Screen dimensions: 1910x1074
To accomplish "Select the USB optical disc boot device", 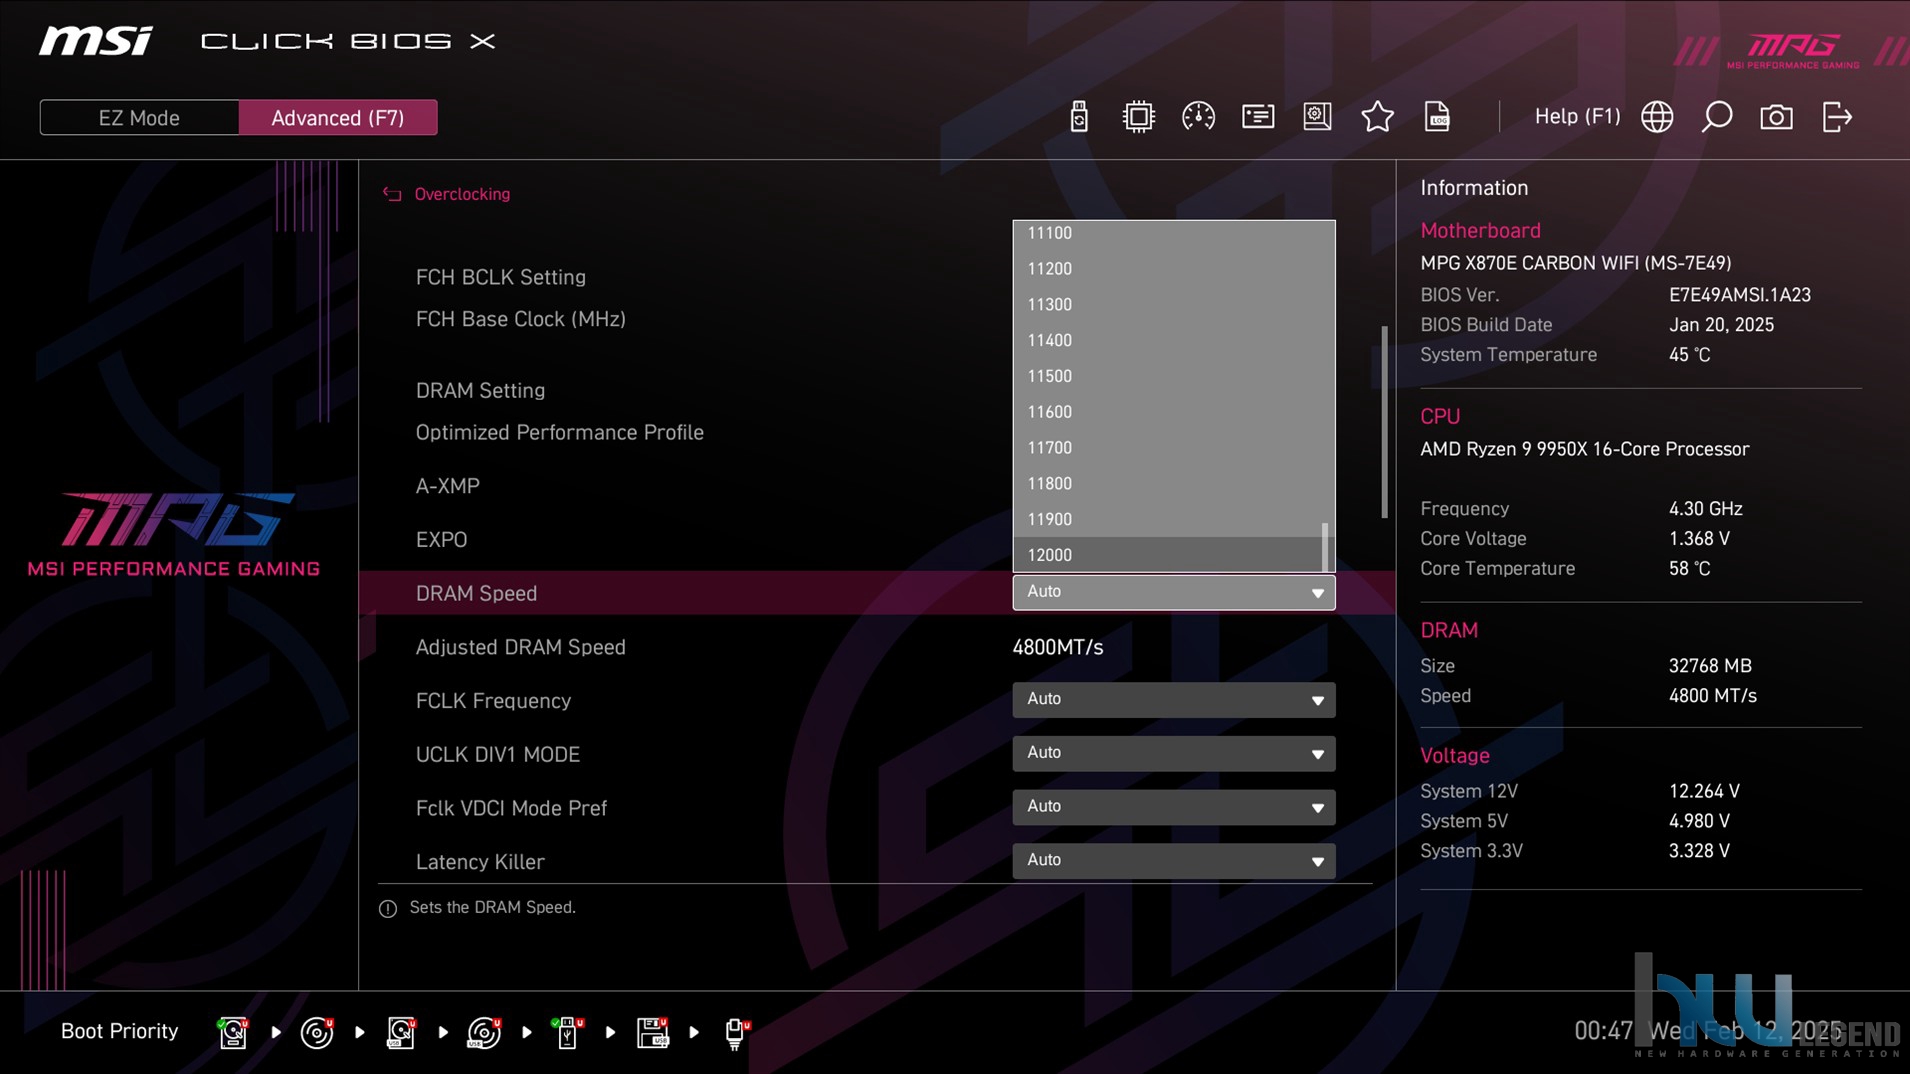I will click(x=484, y=1032).
